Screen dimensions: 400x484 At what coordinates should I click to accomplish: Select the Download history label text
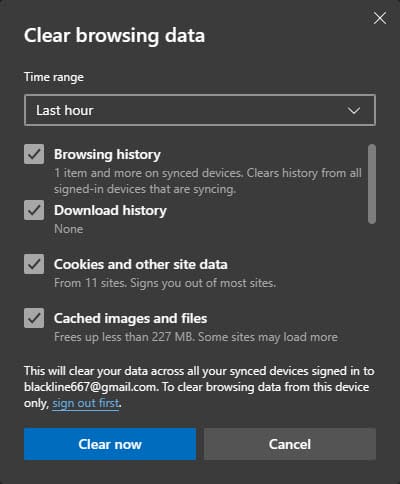[x=110, y=211]
